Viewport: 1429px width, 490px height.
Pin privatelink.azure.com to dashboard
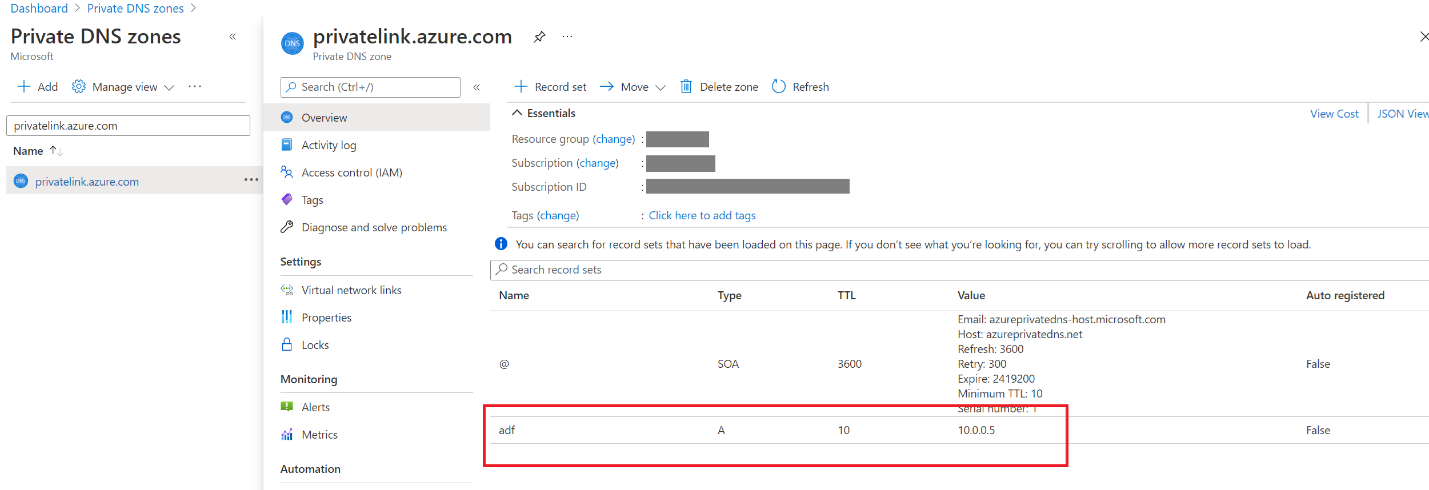539,37
